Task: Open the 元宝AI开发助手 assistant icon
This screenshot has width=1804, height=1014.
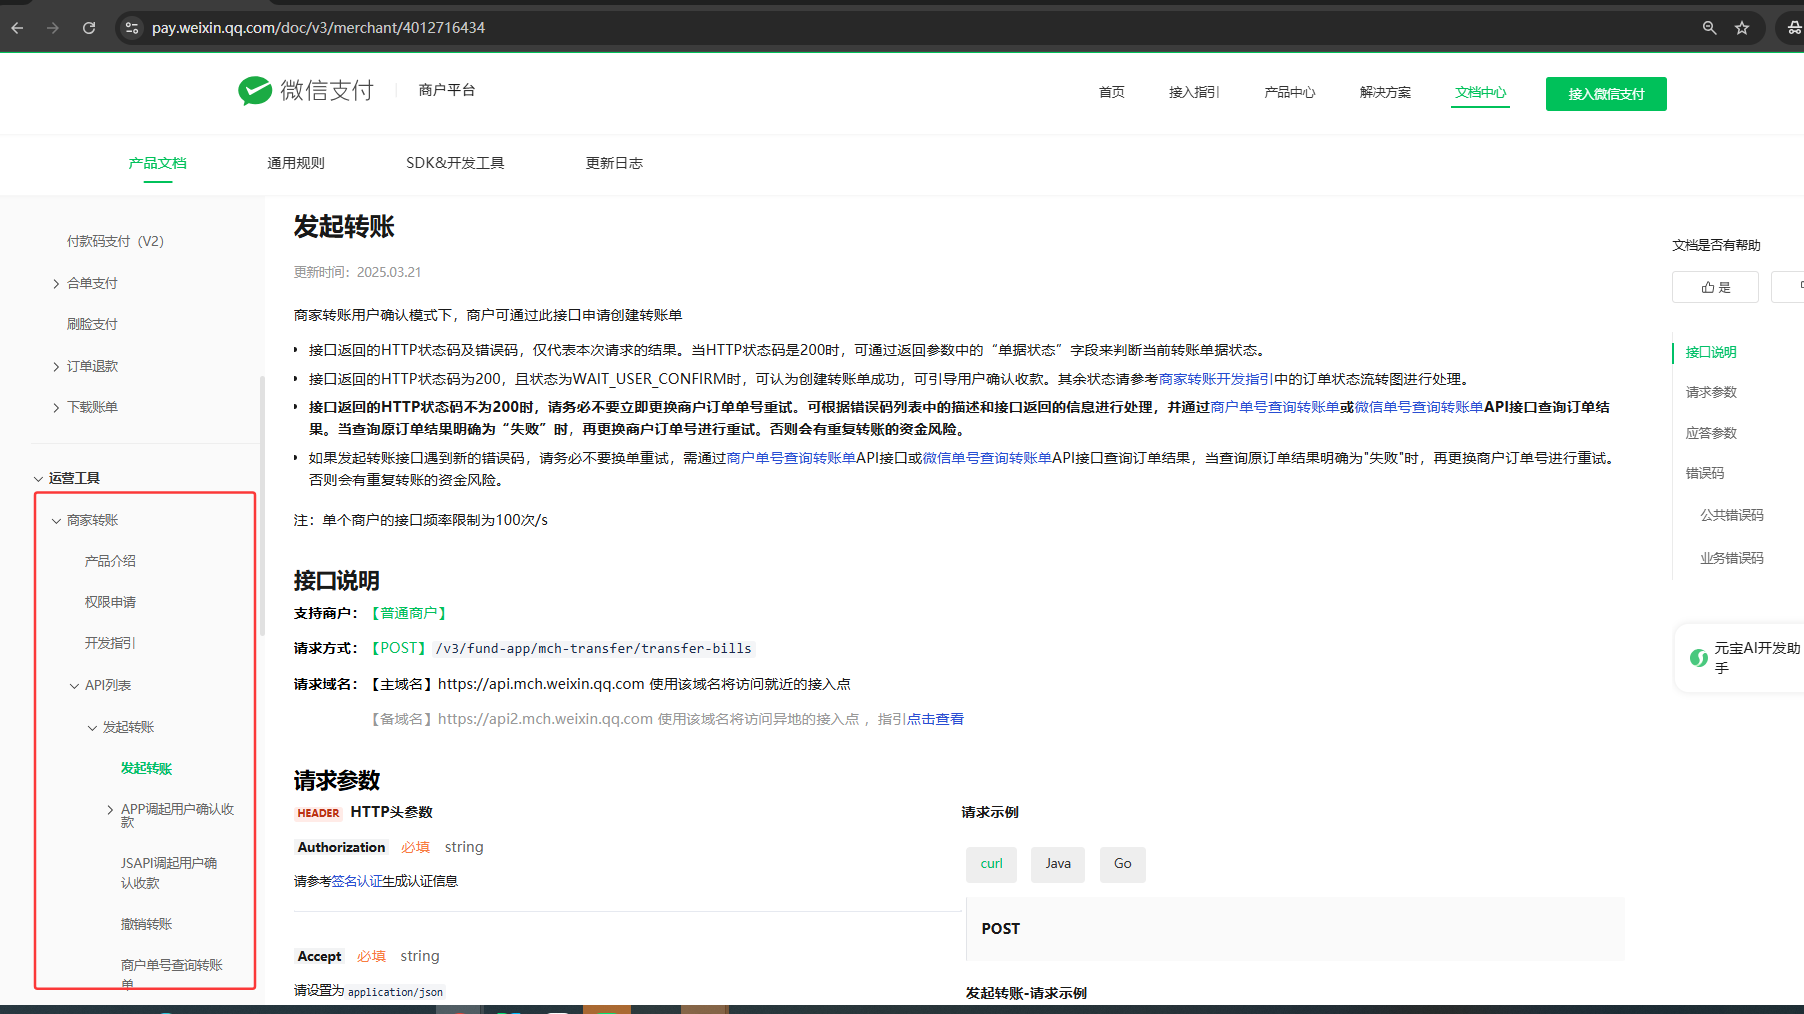Action: coord(1698,658)
